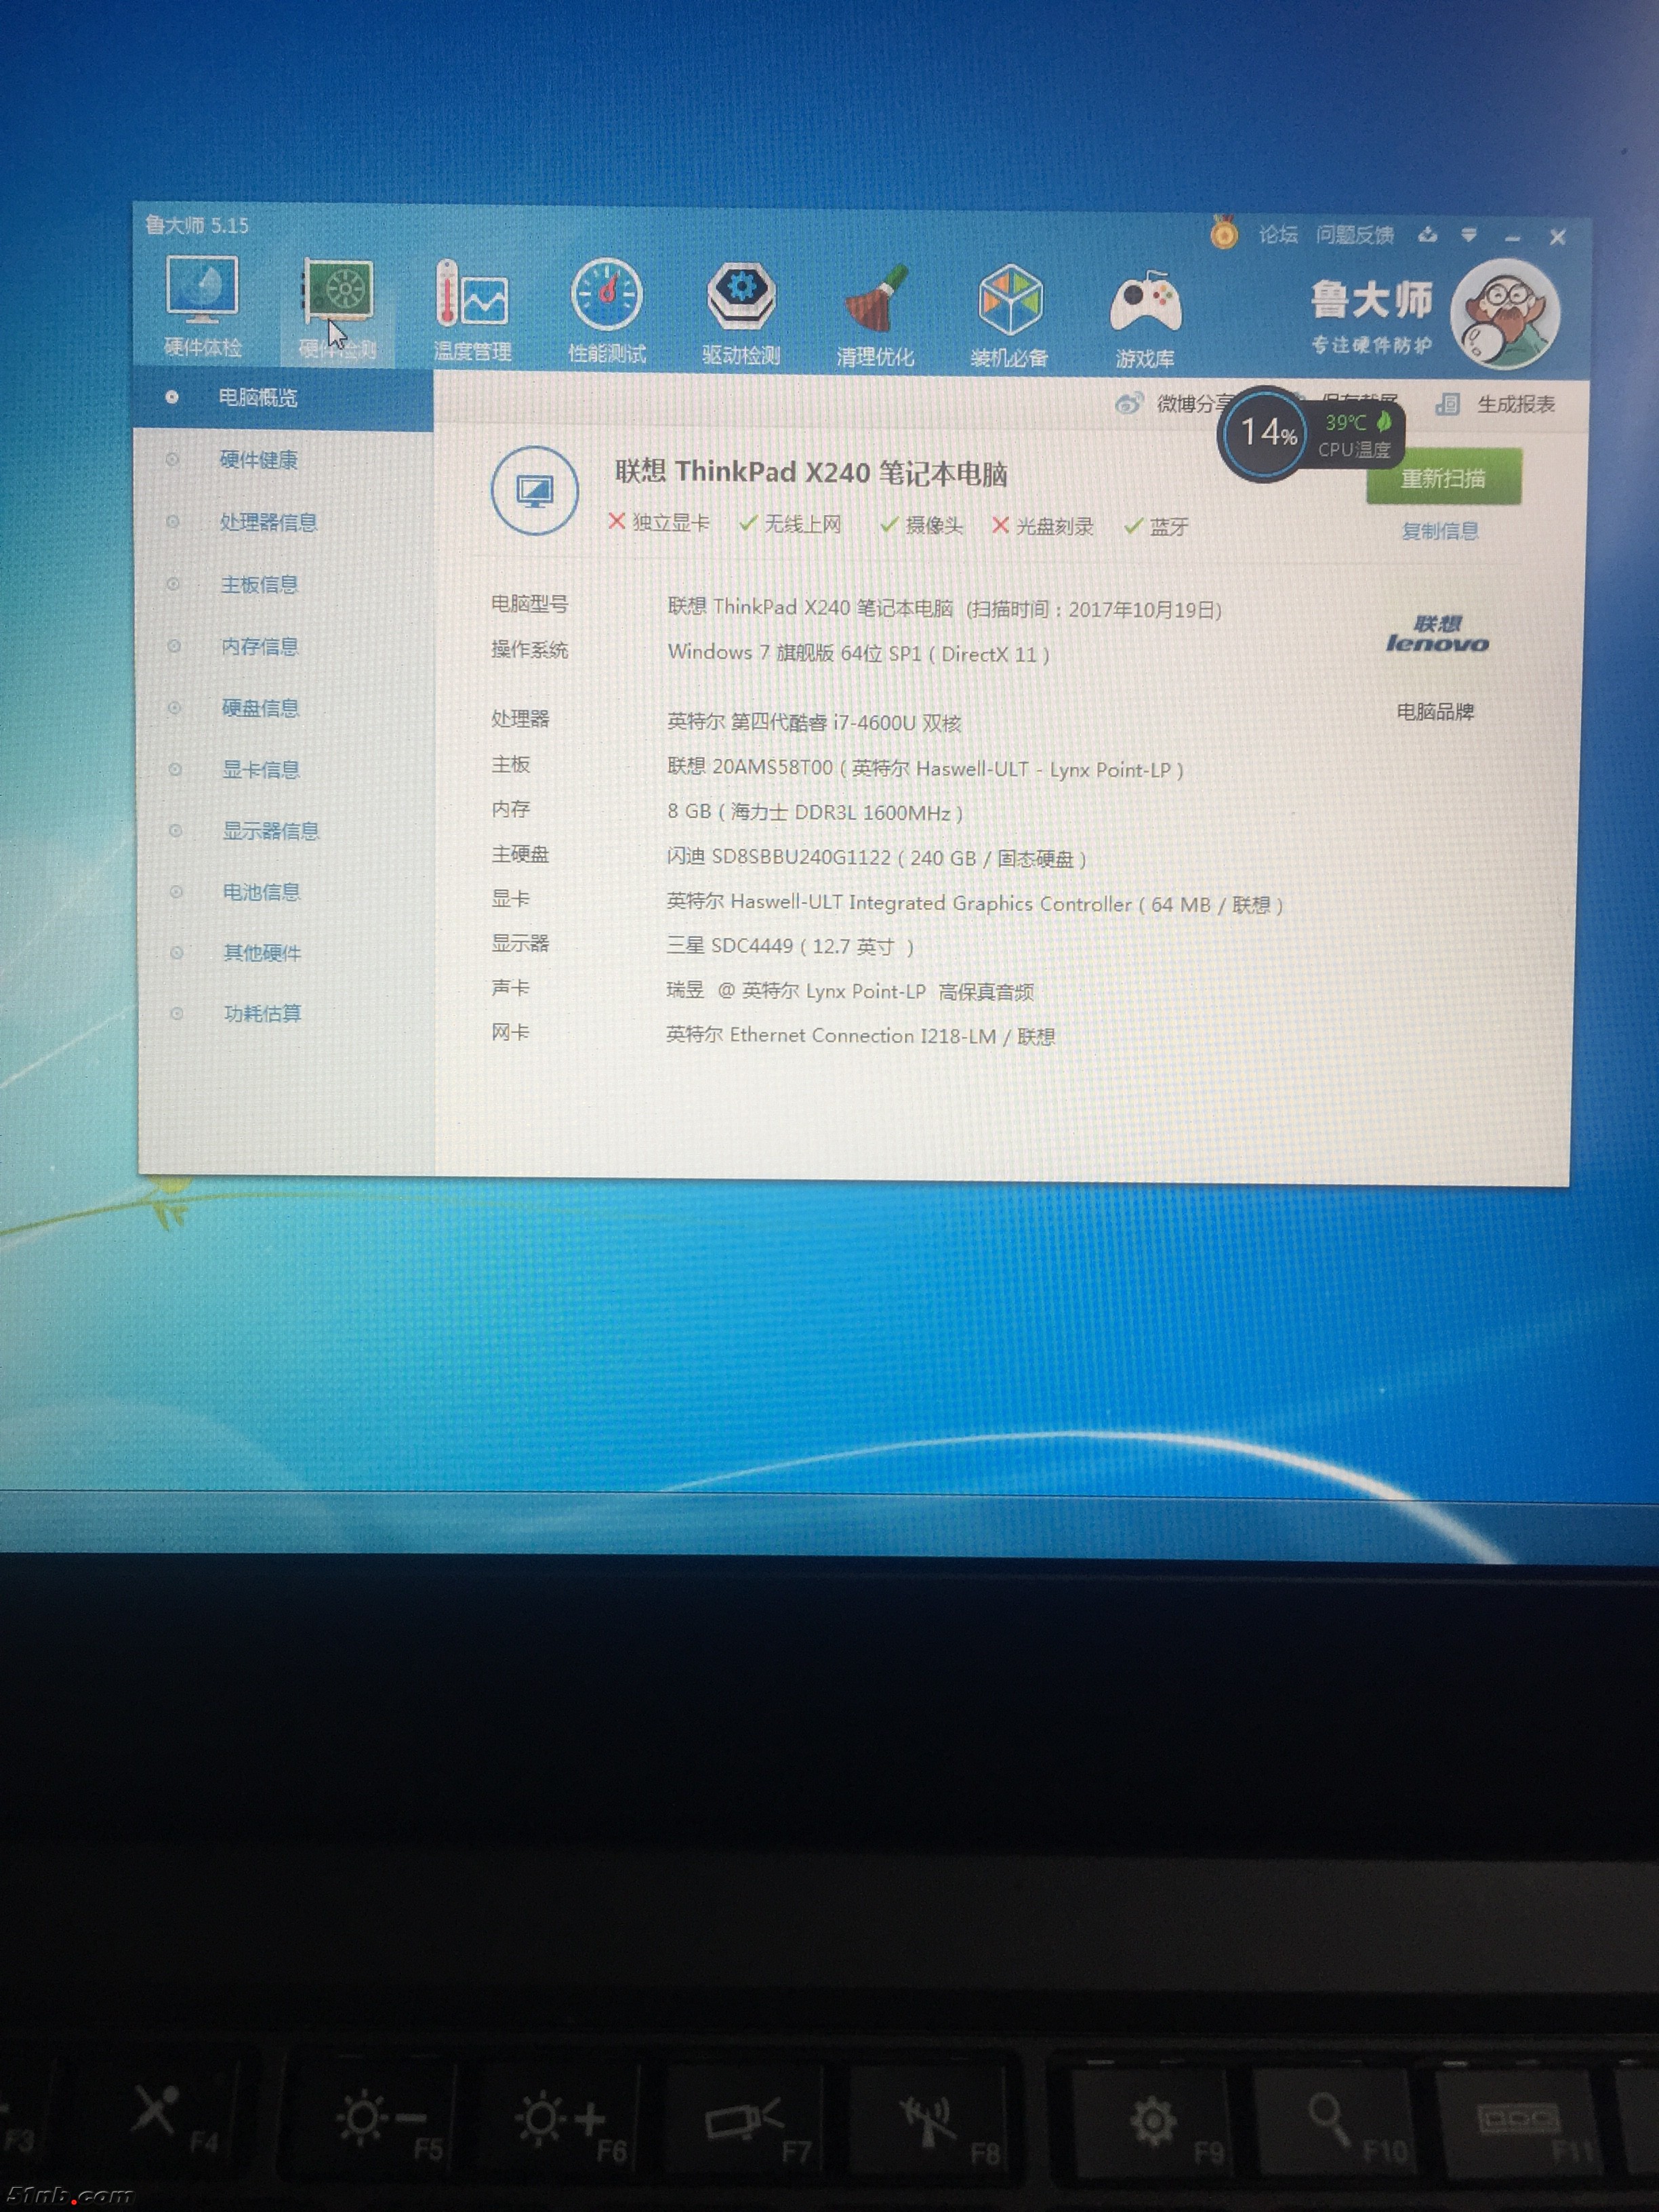Screen dimensions: 1659x2212
Task: Click the Lenovo 联想 brand logo
Action: click(x=1437, y=634)
